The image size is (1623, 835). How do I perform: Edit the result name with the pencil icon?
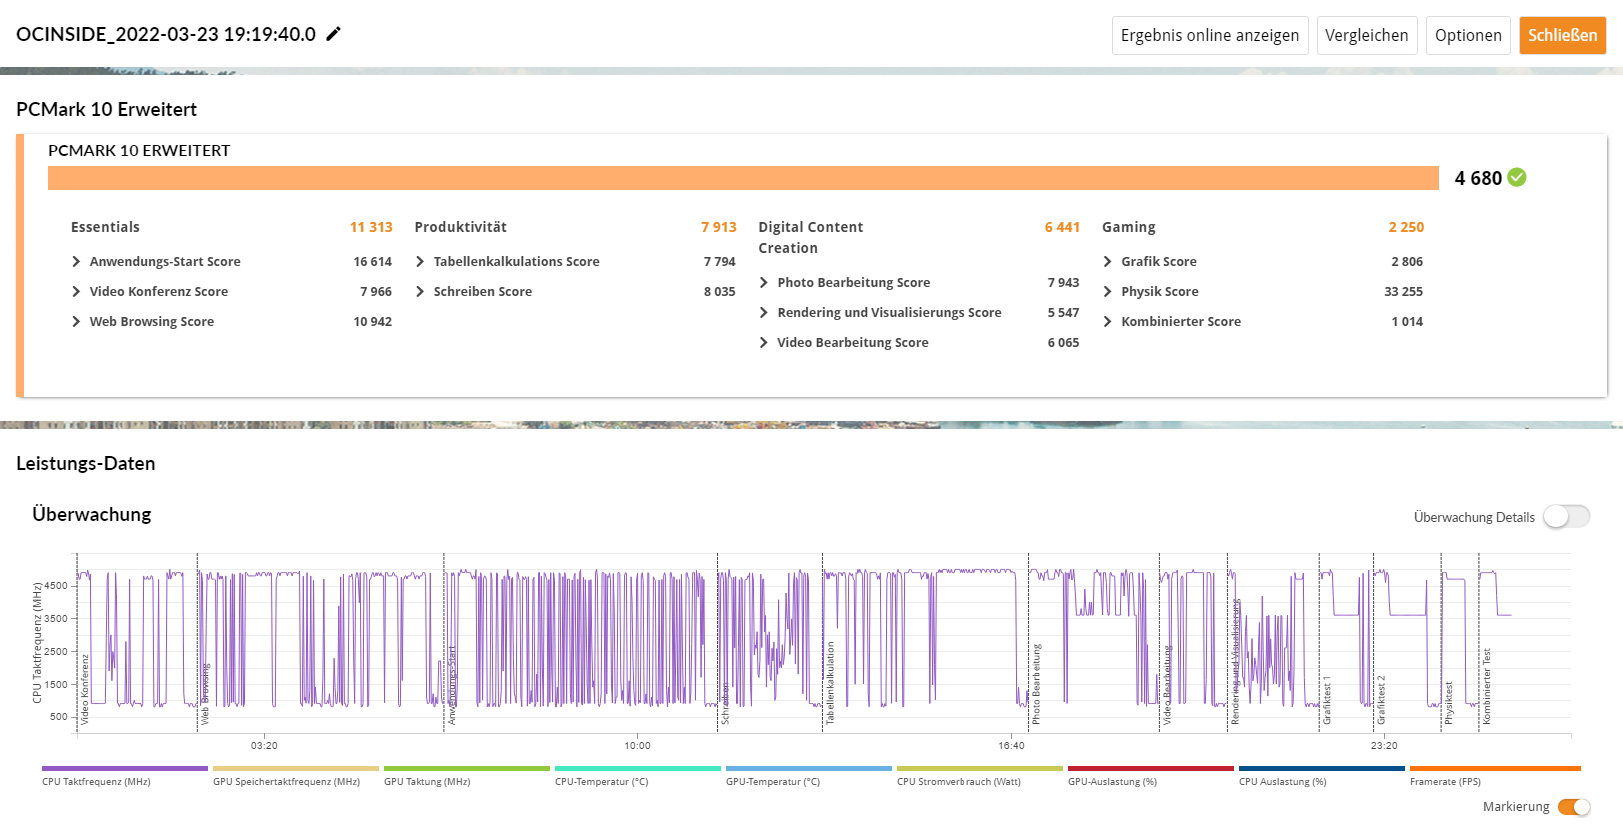[334, 34]
